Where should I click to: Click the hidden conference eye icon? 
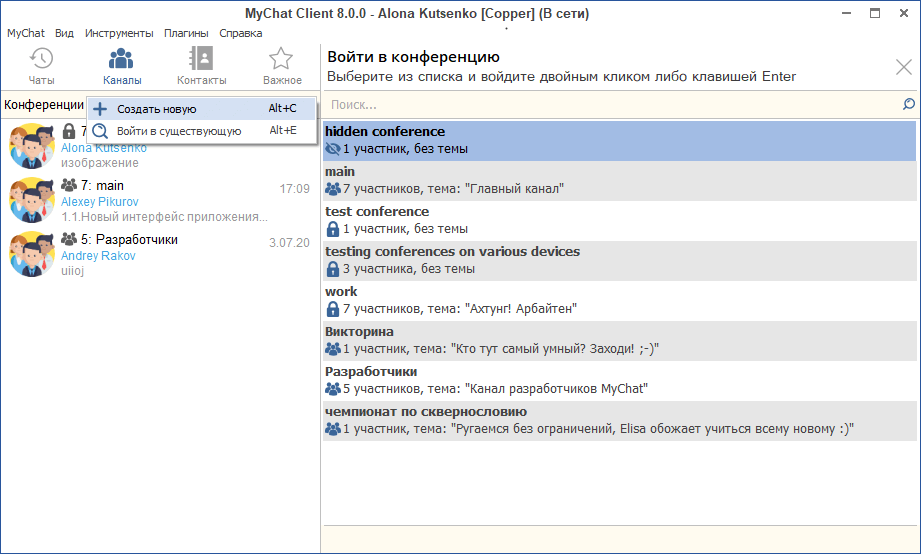[x=333, y=149]
